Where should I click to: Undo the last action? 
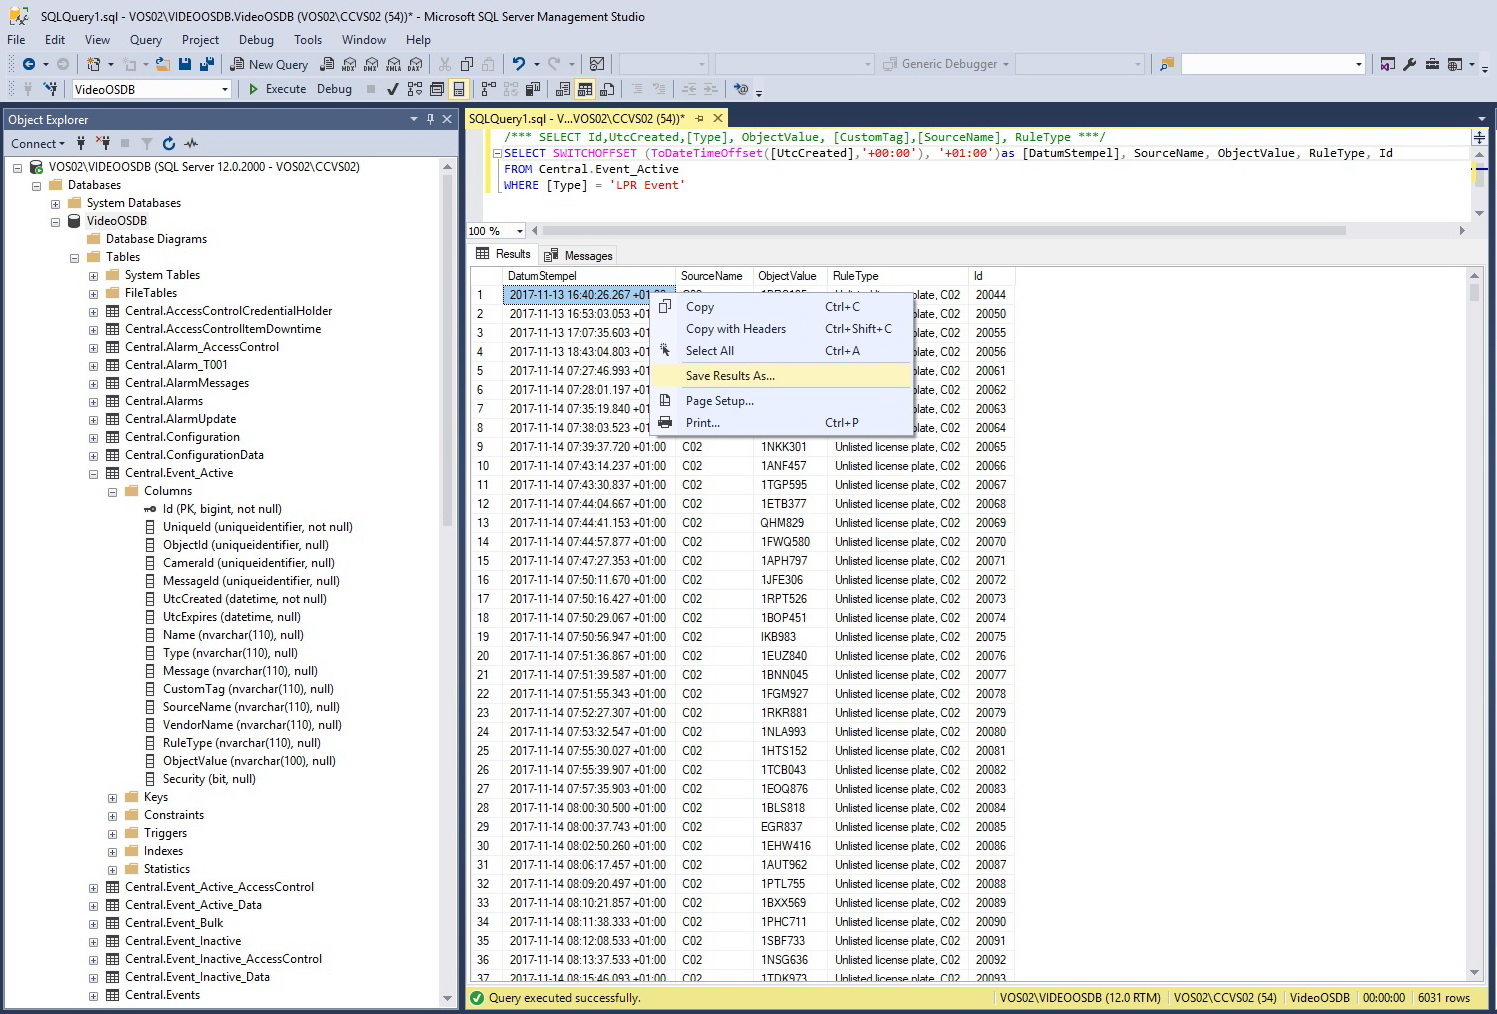coord(518,64)
